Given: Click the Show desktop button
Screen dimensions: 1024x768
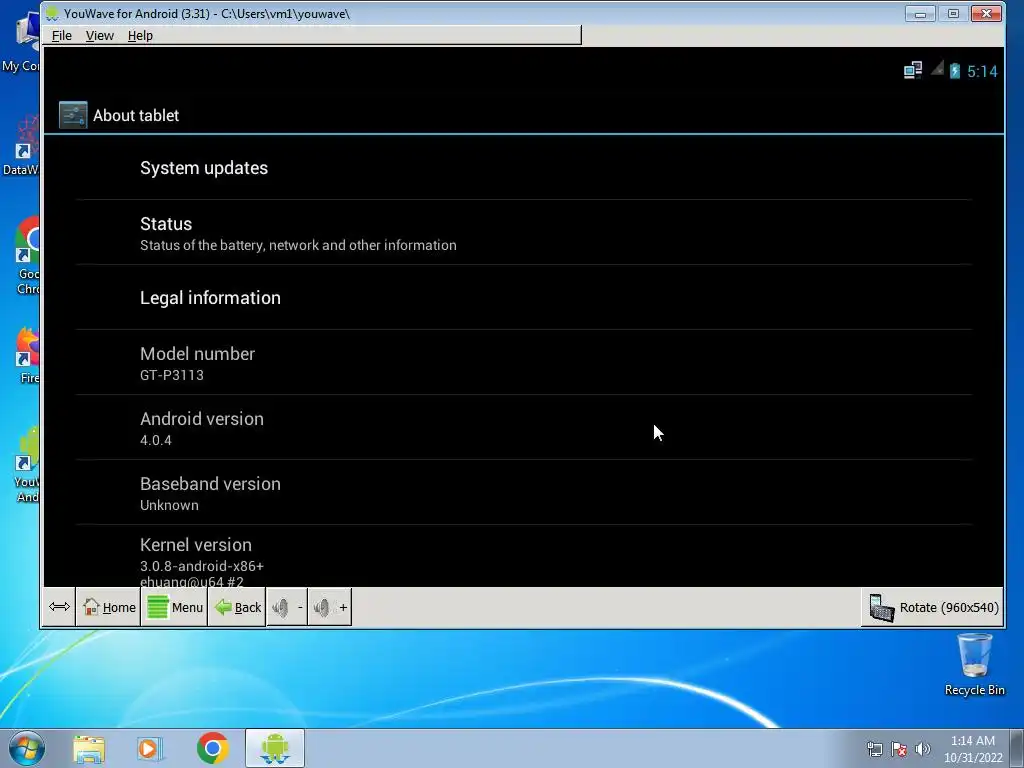Looking at the screenshot, I should point(1017,748).
